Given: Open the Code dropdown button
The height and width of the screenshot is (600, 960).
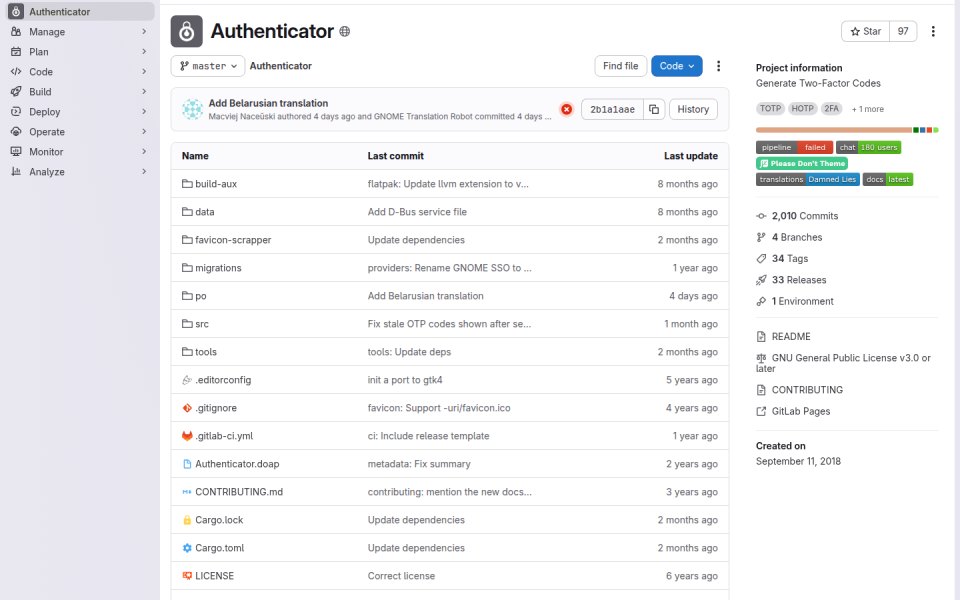Looking at the screenshot, I should (677, 66).
